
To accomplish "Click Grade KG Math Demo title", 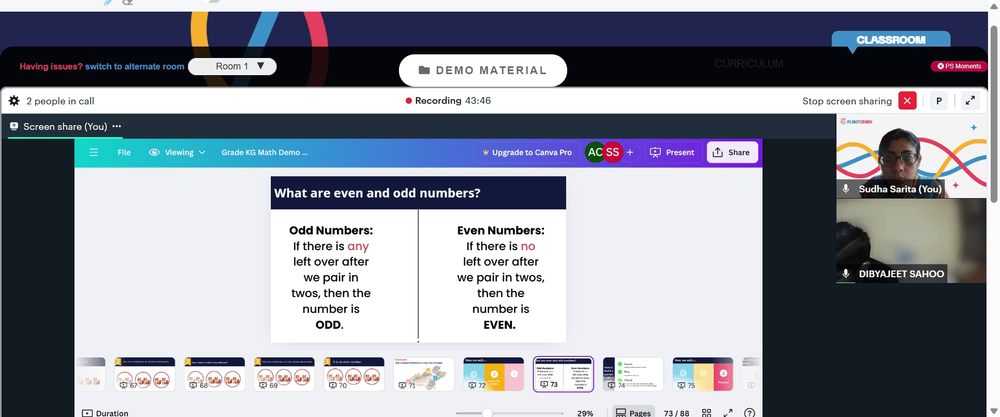I will pyautogui.click(x=264, y=152).
